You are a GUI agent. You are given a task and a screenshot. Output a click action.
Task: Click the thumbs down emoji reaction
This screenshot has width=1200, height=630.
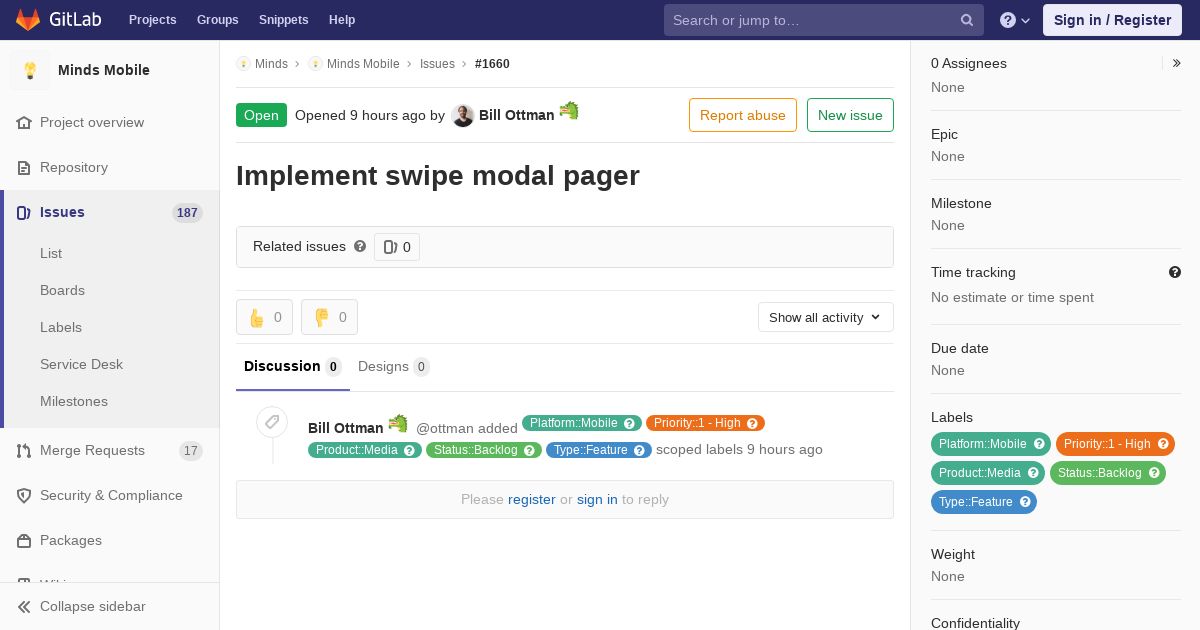pos(329,317)
